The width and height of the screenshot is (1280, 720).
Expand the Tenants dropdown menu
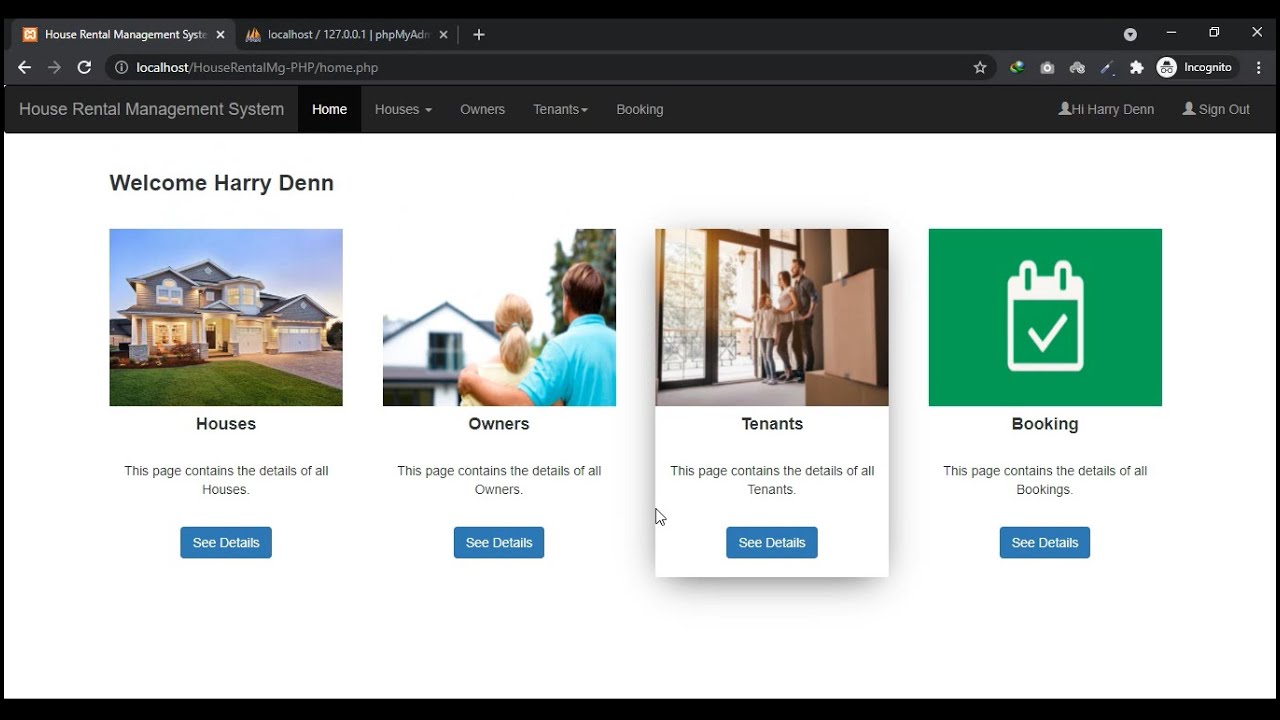[x=560, y=109]
